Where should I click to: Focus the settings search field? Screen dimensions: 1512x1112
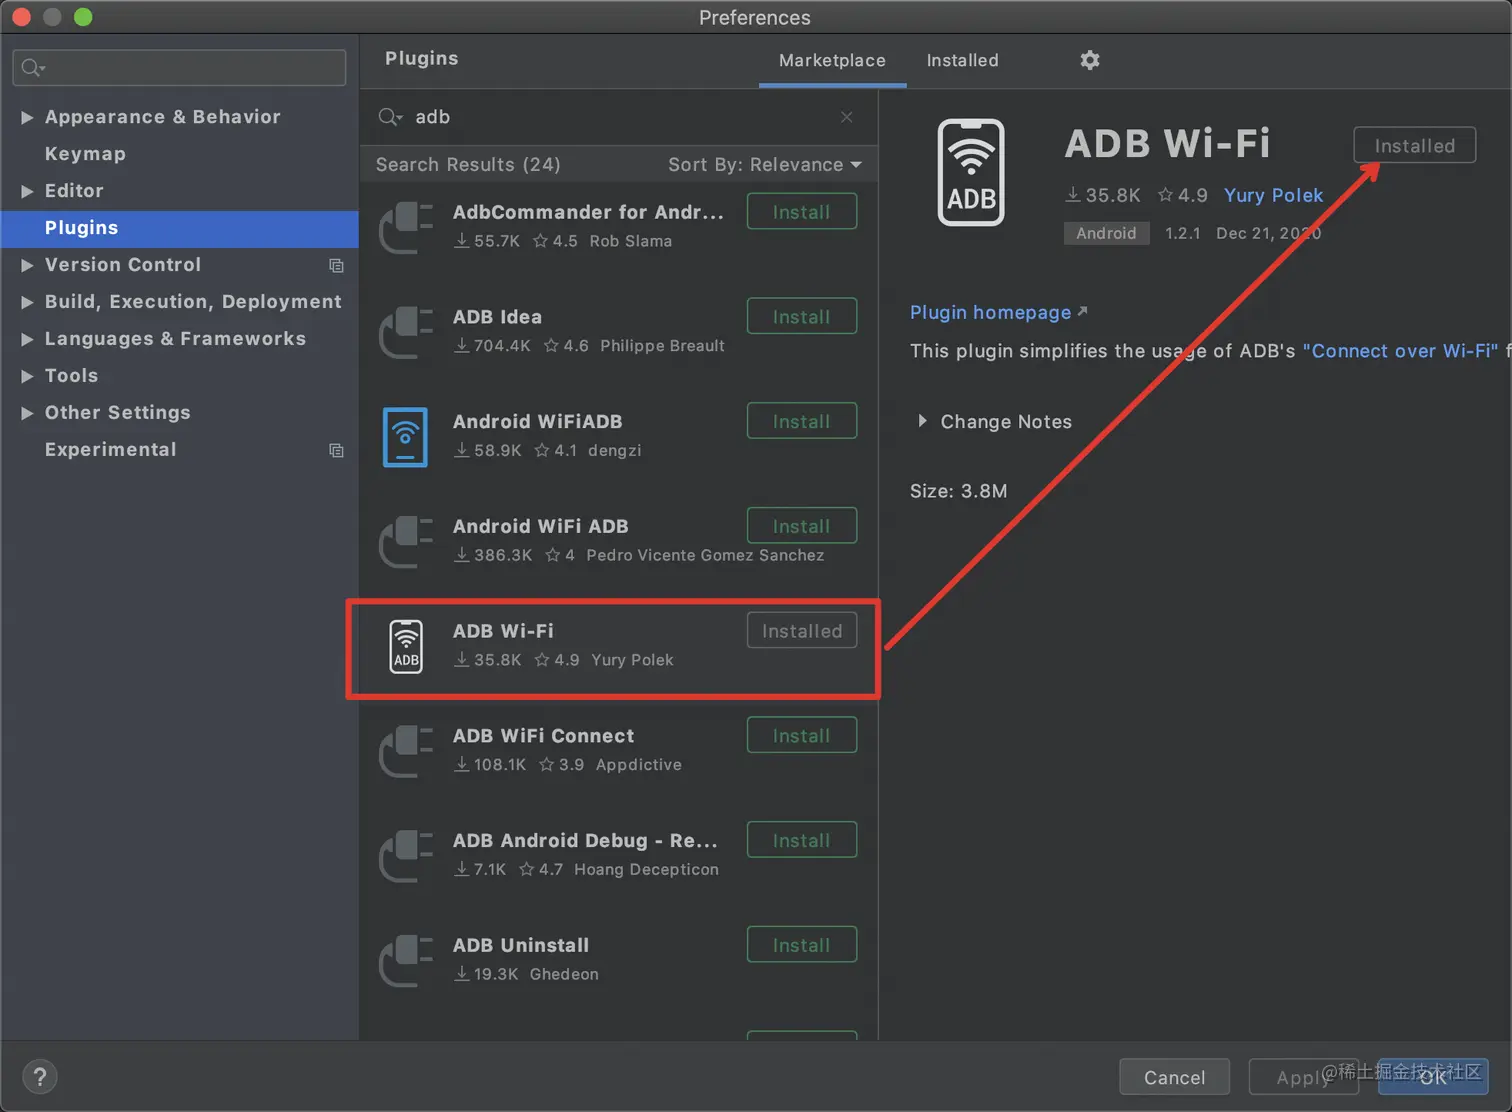(179, 67)
